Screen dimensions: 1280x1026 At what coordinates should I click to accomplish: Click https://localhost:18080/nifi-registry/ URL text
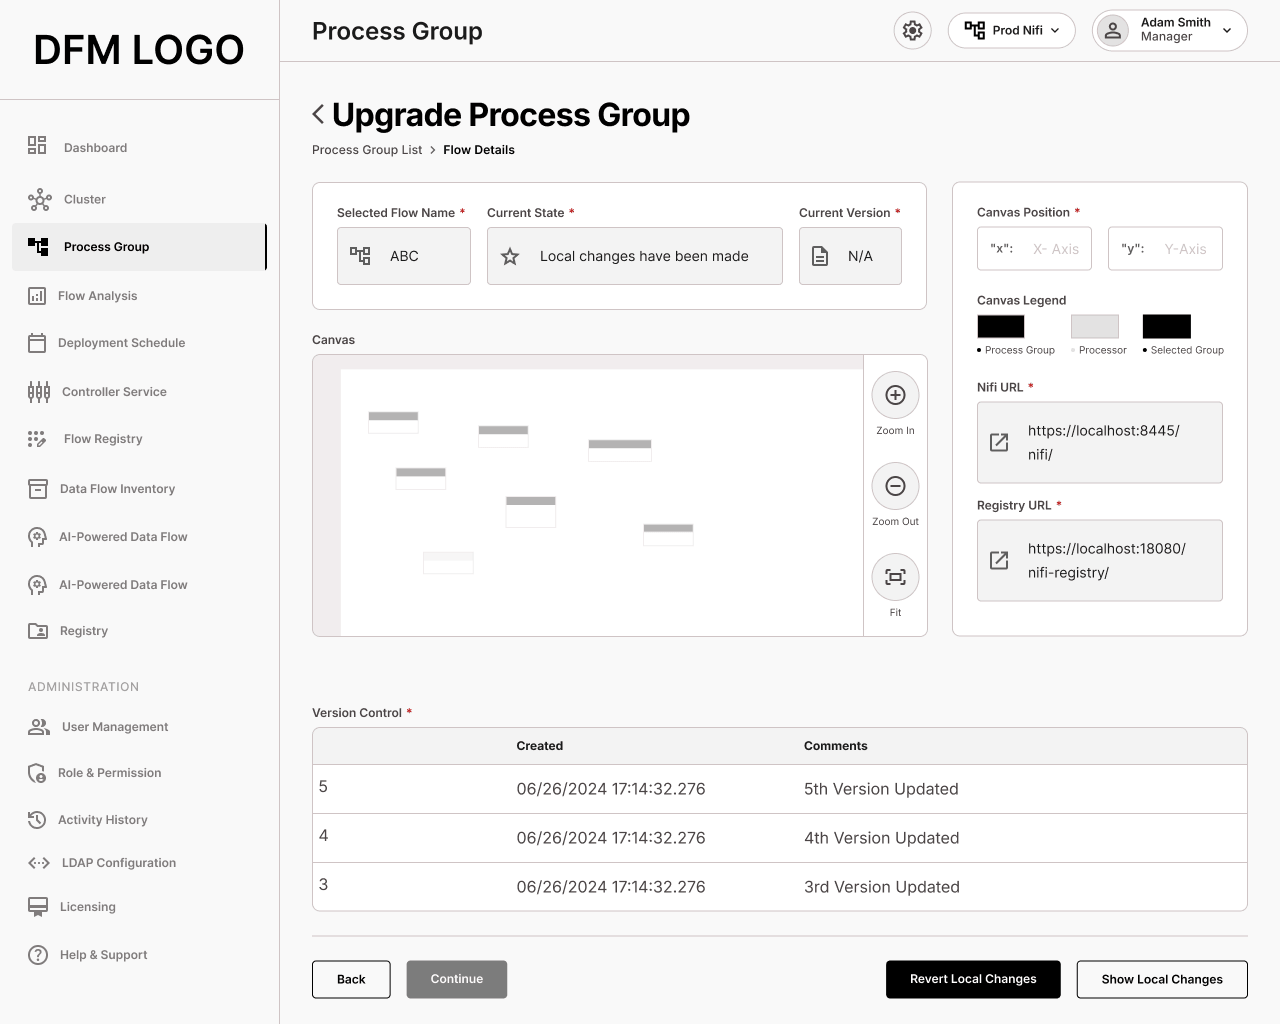click(1107, 561)
